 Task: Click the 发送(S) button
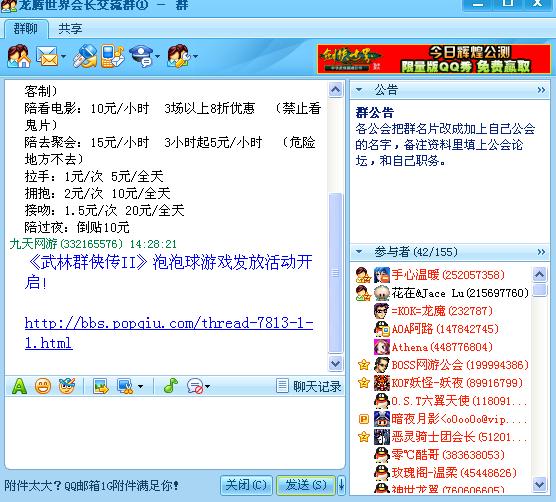tap(306, 485)
